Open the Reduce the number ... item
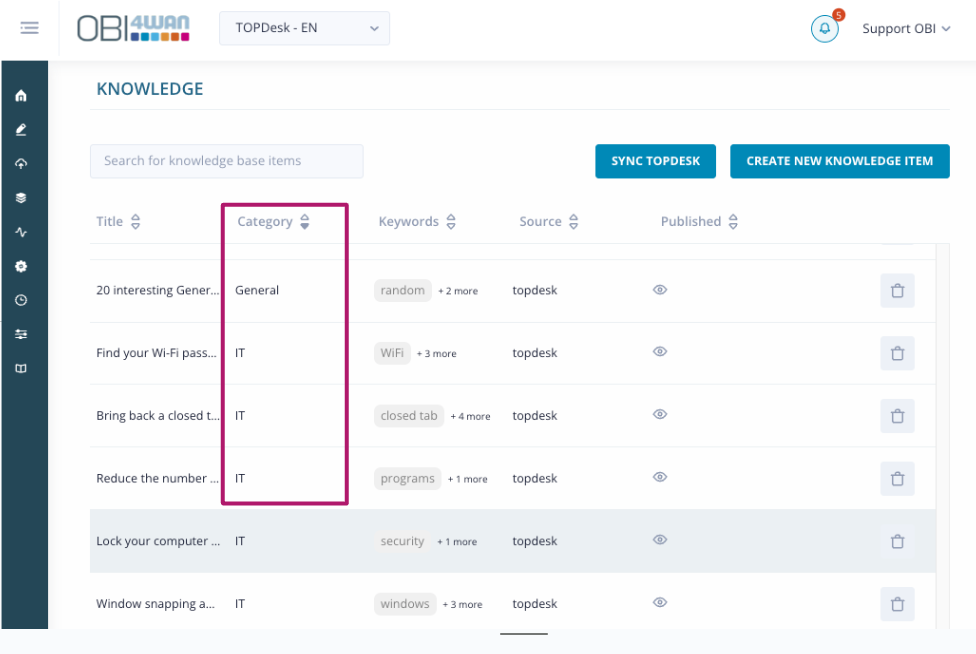The image size is (976, 654). (157, 479)
